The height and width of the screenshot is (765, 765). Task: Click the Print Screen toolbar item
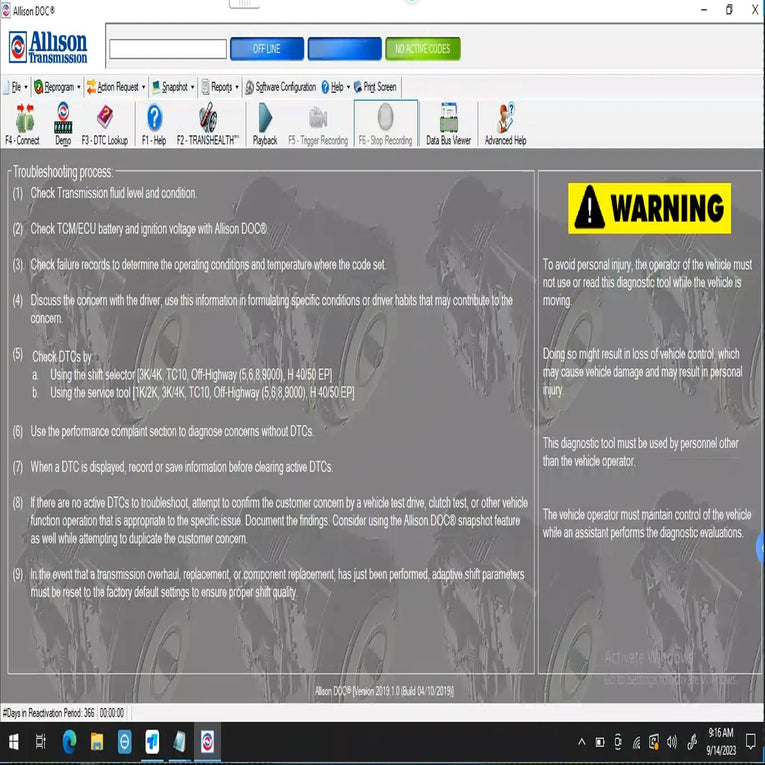tap(376, 87)
